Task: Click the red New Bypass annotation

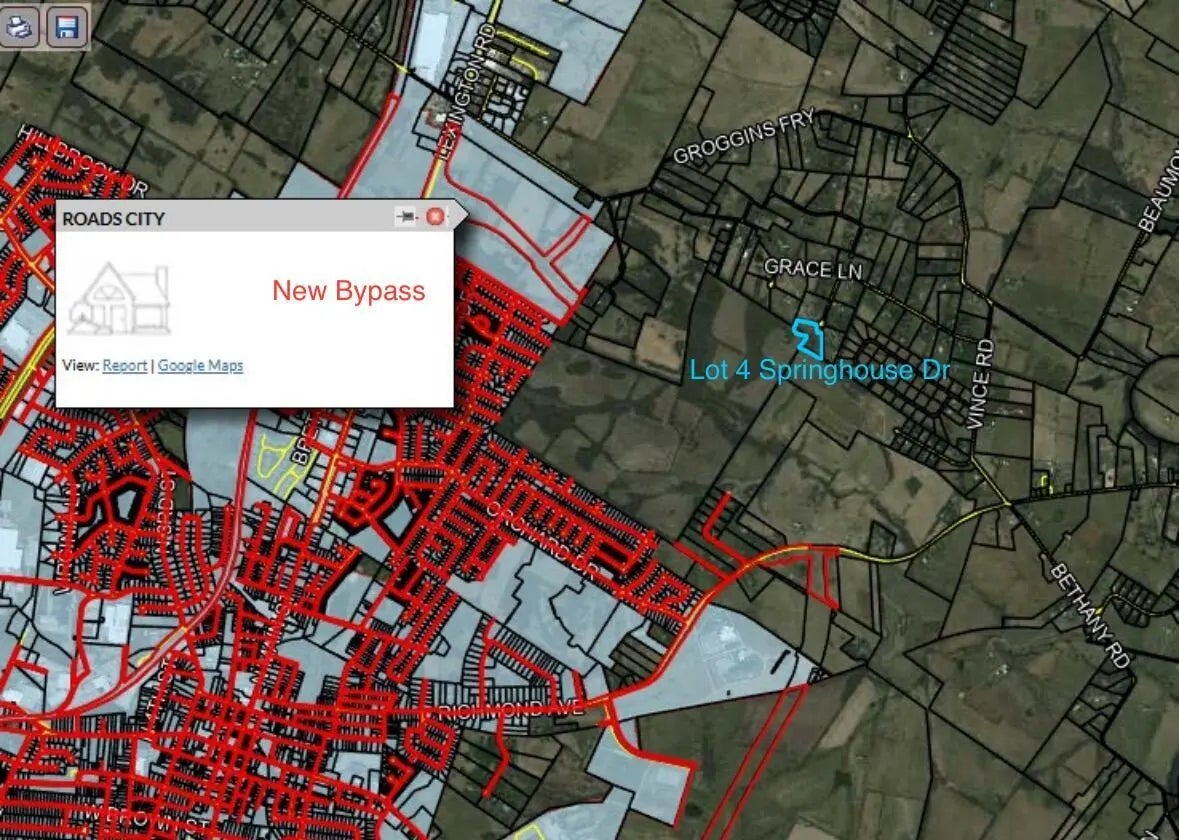Action: (349, 291)
